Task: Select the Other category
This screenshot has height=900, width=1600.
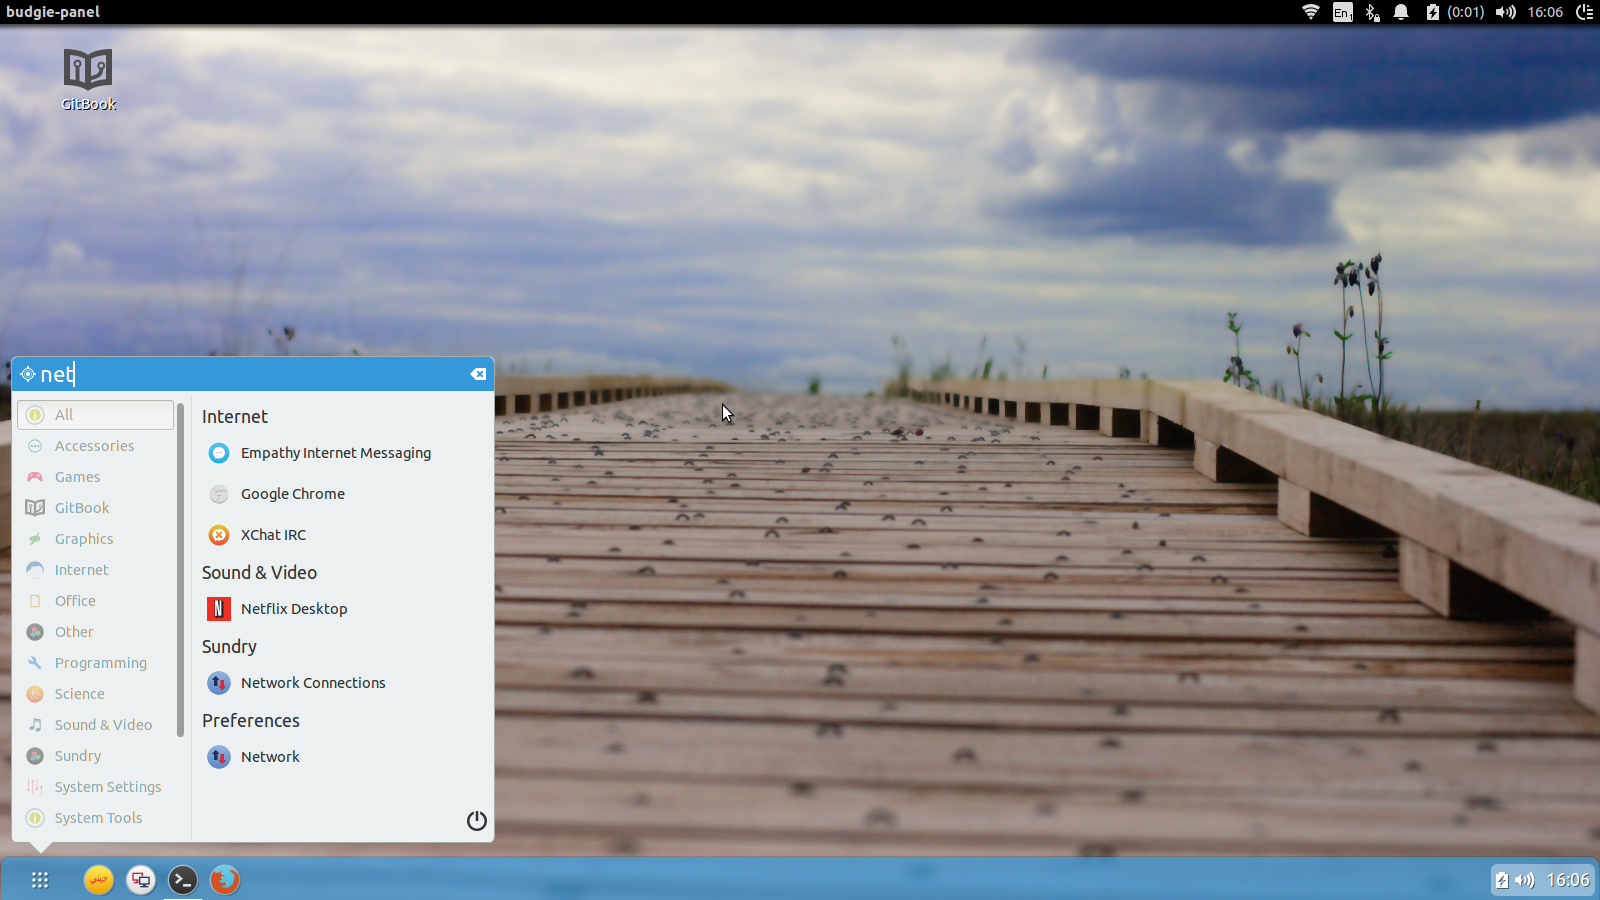Action: coord(96,632)
